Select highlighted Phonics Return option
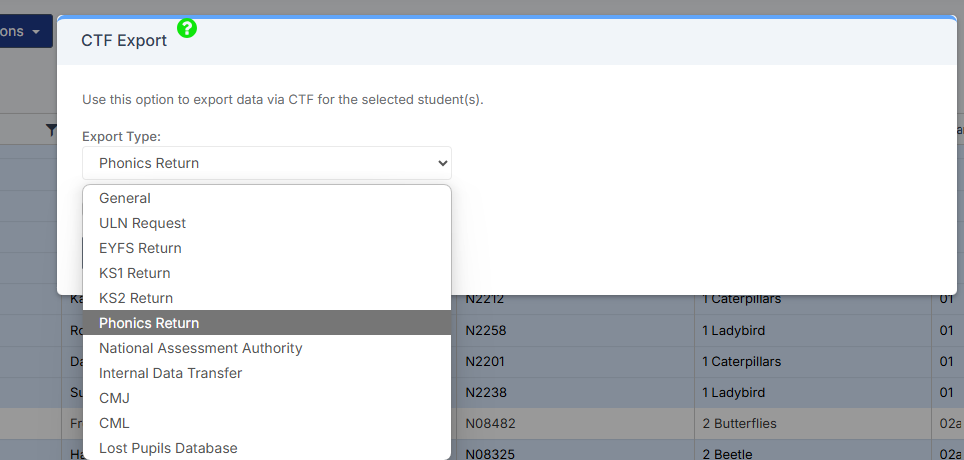 149,323
